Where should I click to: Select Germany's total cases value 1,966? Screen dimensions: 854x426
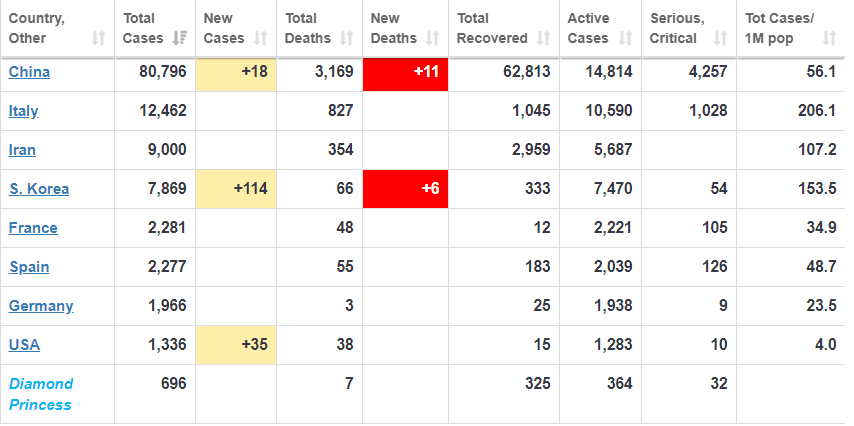167,306
